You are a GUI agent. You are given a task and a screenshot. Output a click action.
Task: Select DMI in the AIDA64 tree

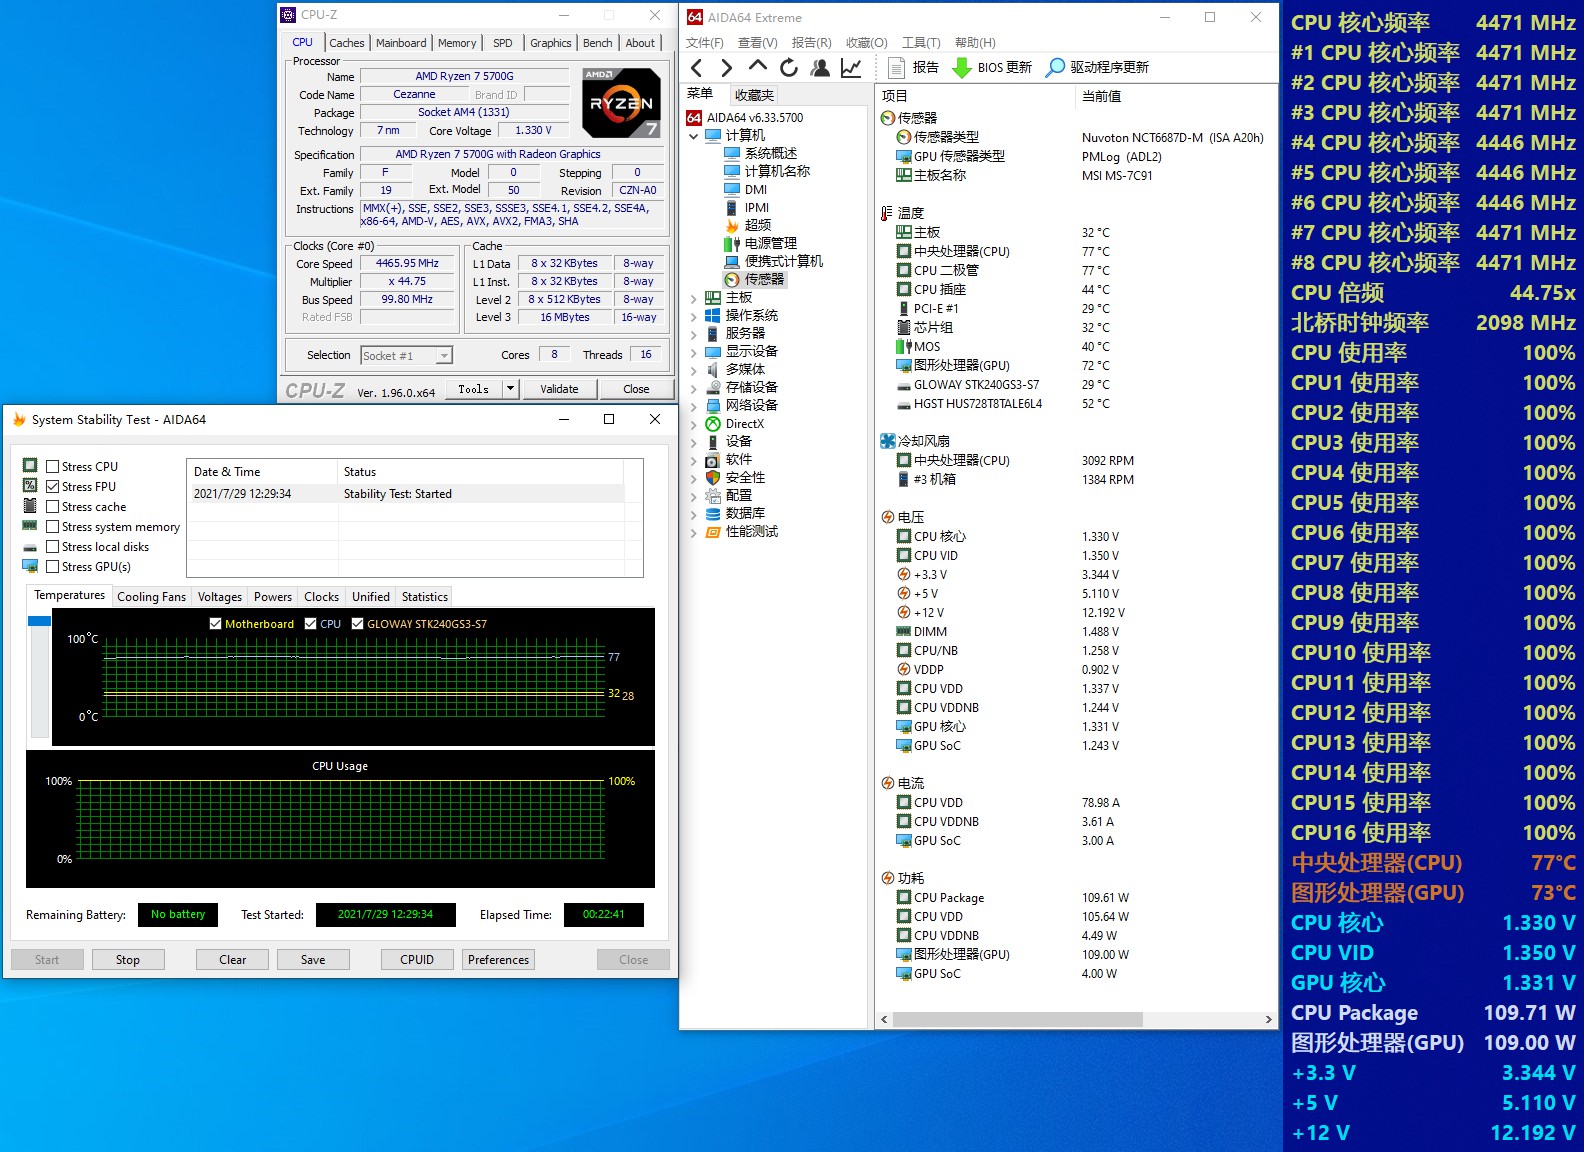click(x=756, y=189)
